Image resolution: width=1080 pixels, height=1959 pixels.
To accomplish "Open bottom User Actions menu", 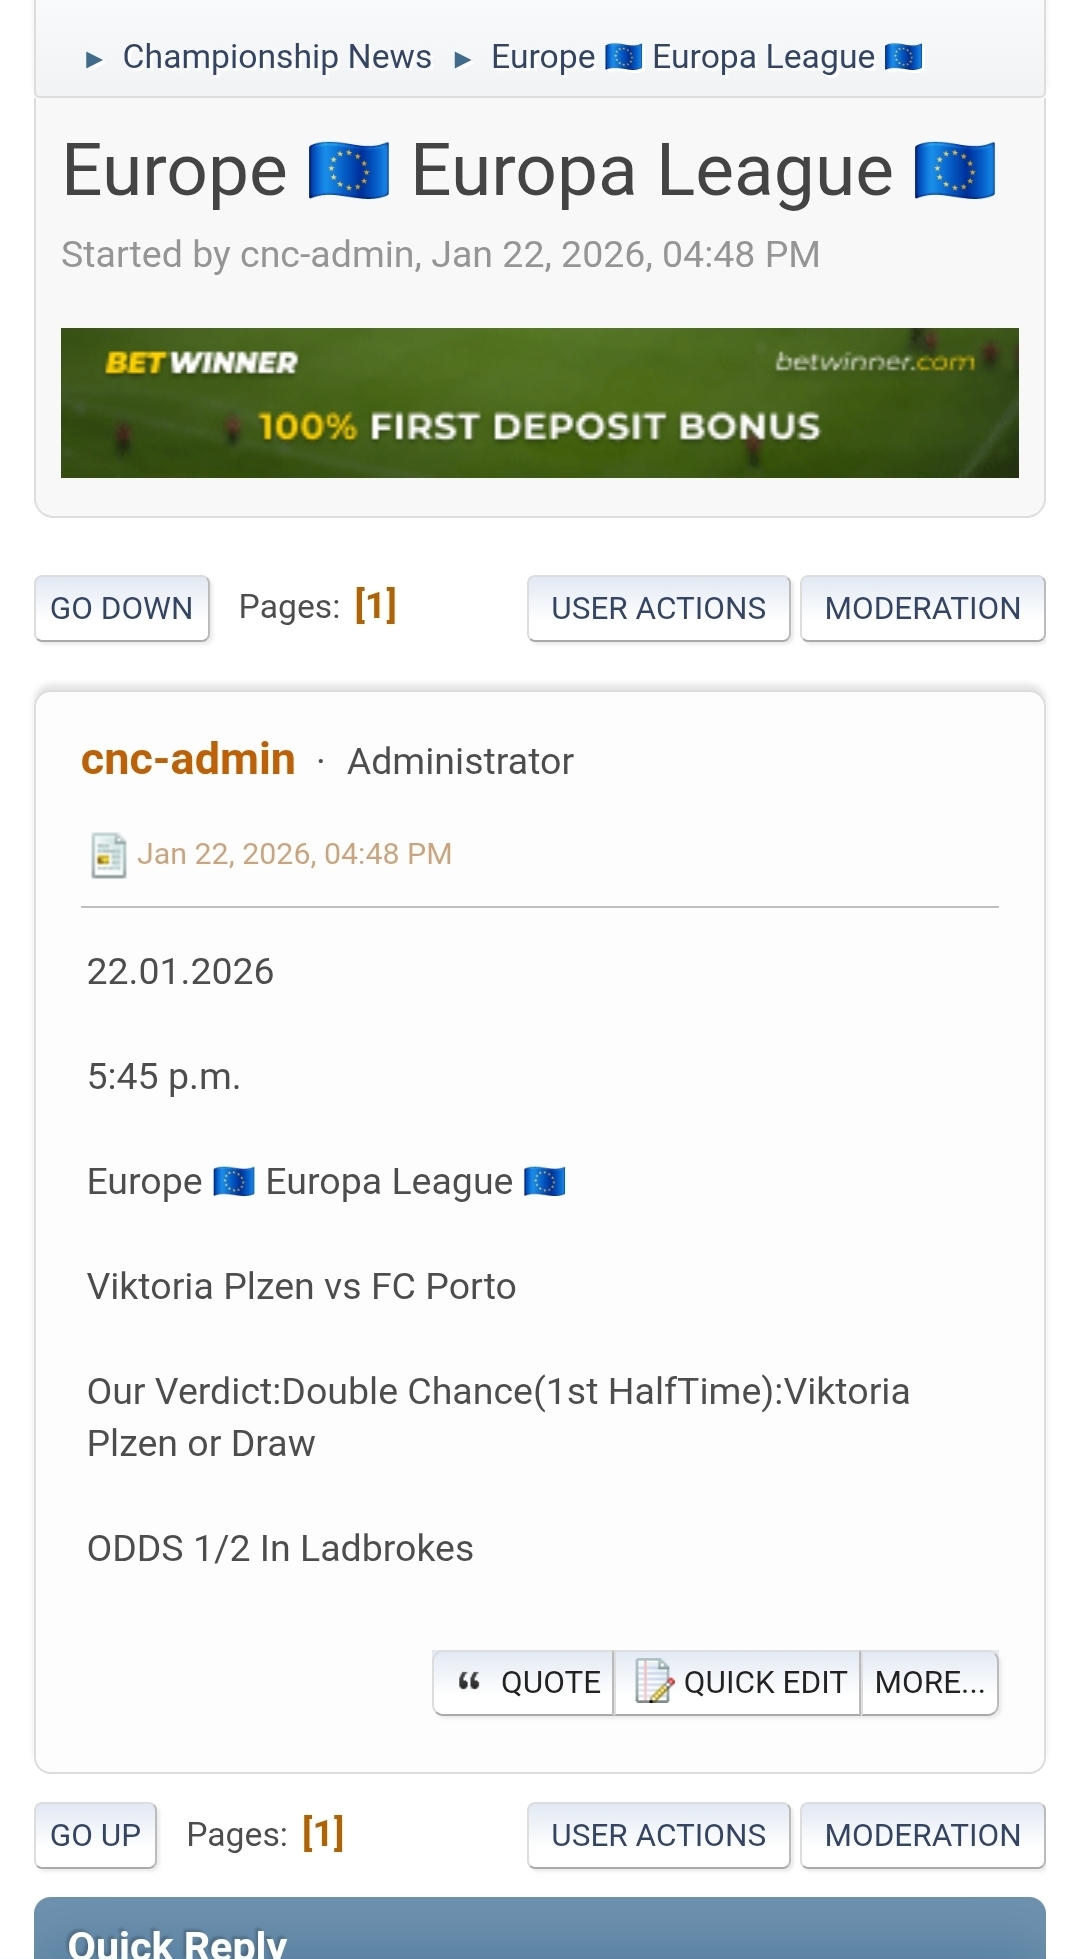I will point(658,1835).
